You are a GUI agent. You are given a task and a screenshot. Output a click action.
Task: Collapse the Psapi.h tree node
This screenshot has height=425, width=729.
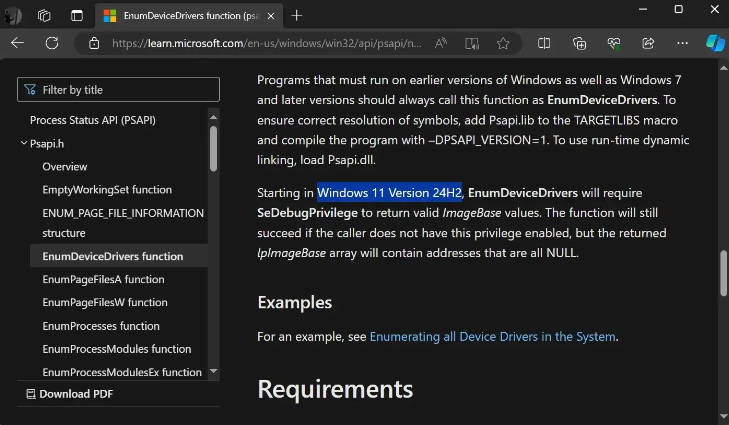[x=24, y=143]
